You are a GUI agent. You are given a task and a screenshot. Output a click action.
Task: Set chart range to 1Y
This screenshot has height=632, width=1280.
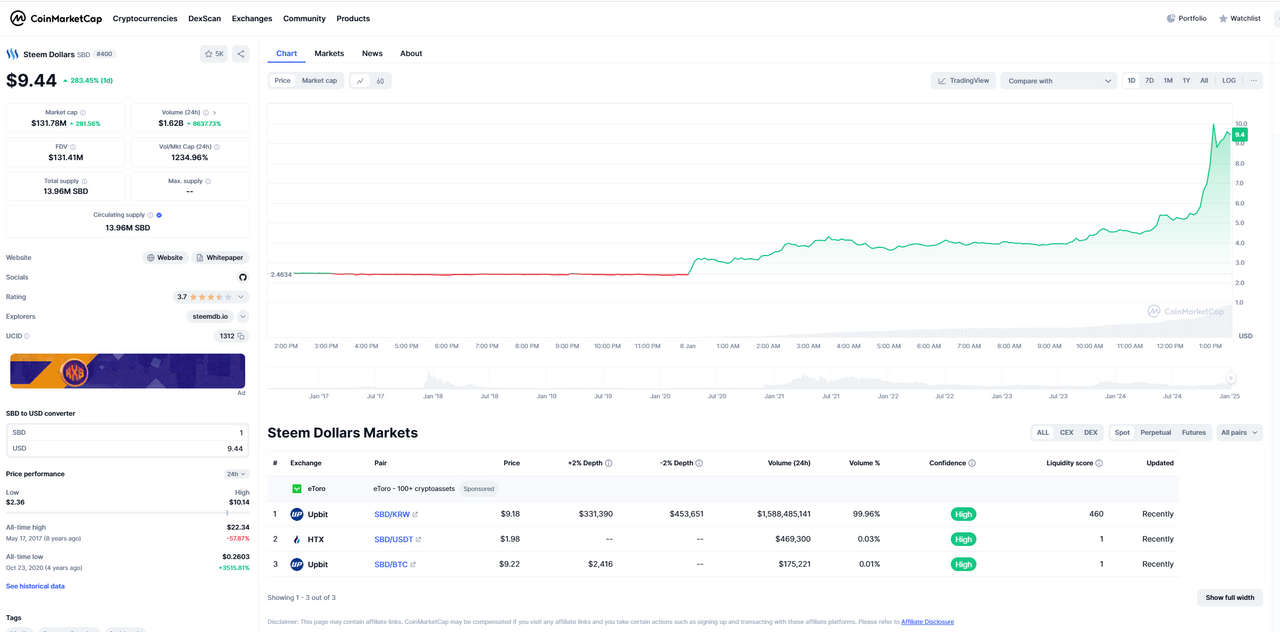(x=1186, y=81)
